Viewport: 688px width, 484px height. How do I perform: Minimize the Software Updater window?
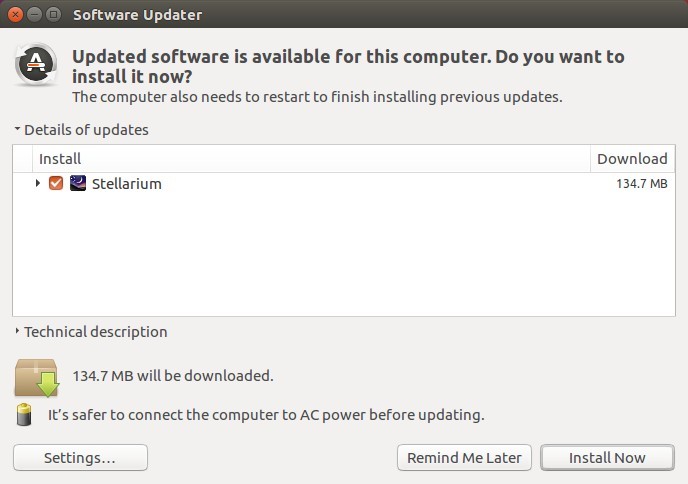pos(34,14)
